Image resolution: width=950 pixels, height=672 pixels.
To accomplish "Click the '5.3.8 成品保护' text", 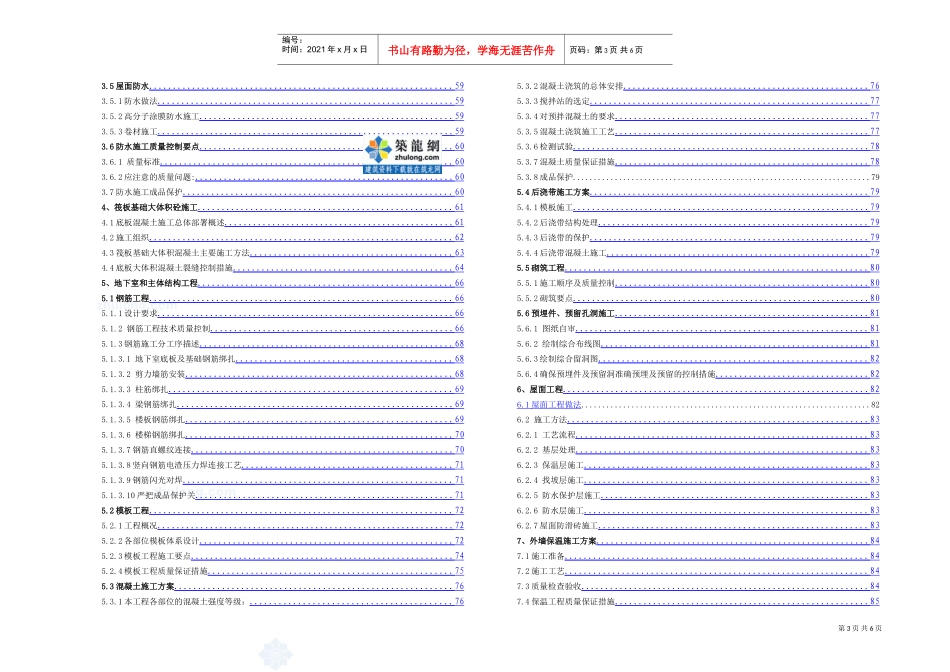I will click(545, 177).
